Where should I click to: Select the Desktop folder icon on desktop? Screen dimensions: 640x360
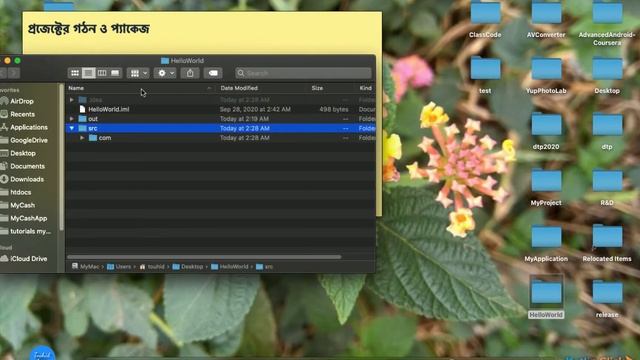click(607, 75)
